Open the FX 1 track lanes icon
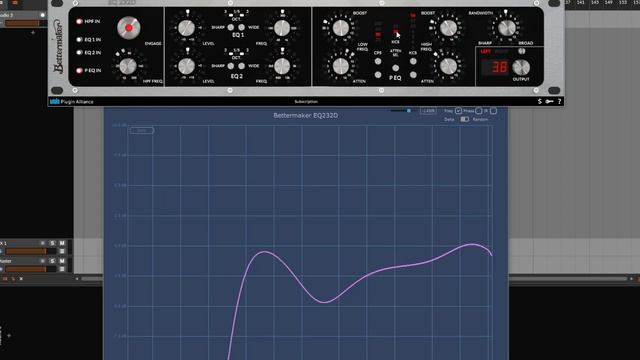This screenshot has height=360, width=640. (x=62, y=251)
